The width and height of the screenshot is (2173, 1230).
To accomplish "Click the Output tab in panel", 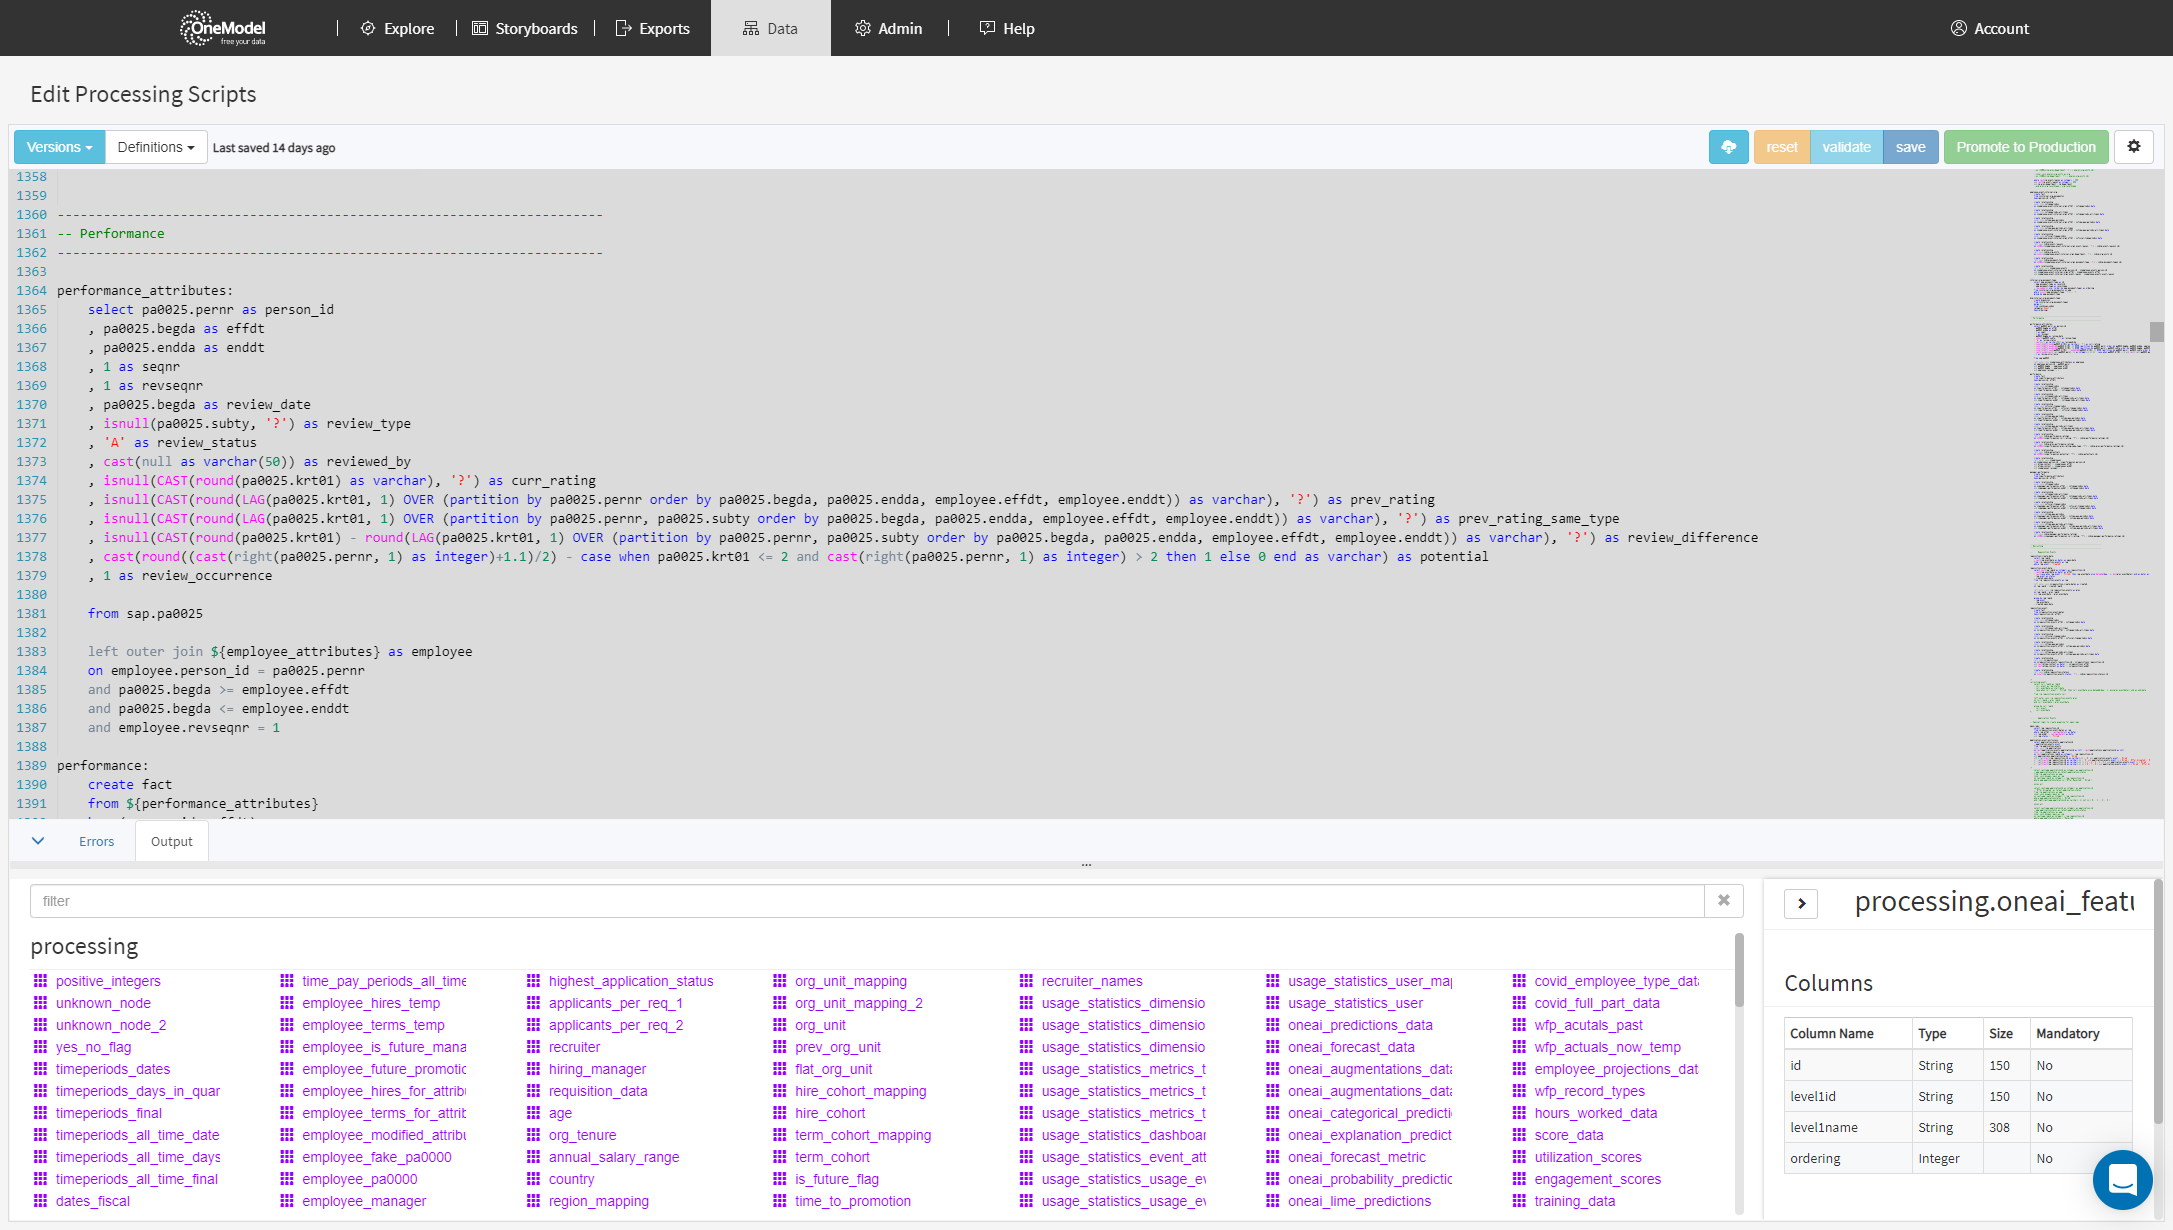I will tap(172, 840).
